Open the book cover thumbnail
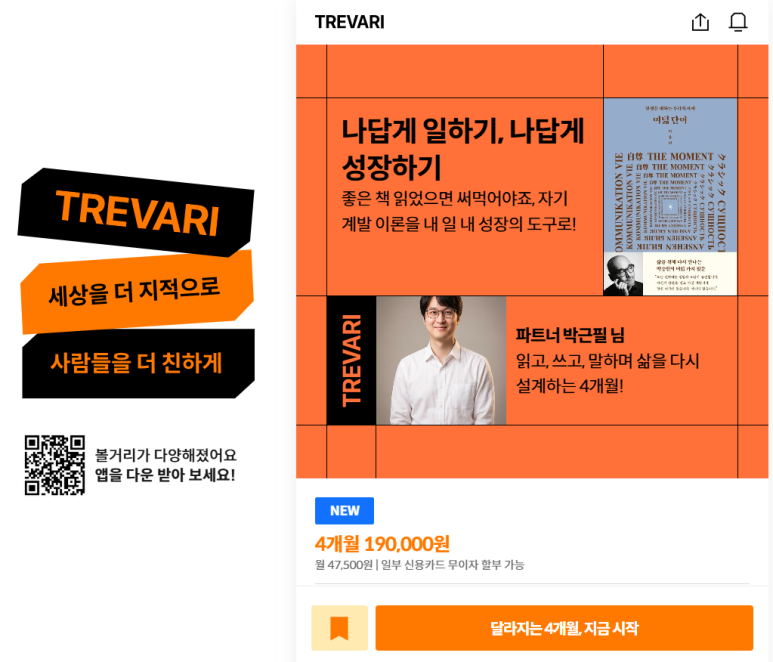This screenshot has height=662, width=773. (670, 197)
